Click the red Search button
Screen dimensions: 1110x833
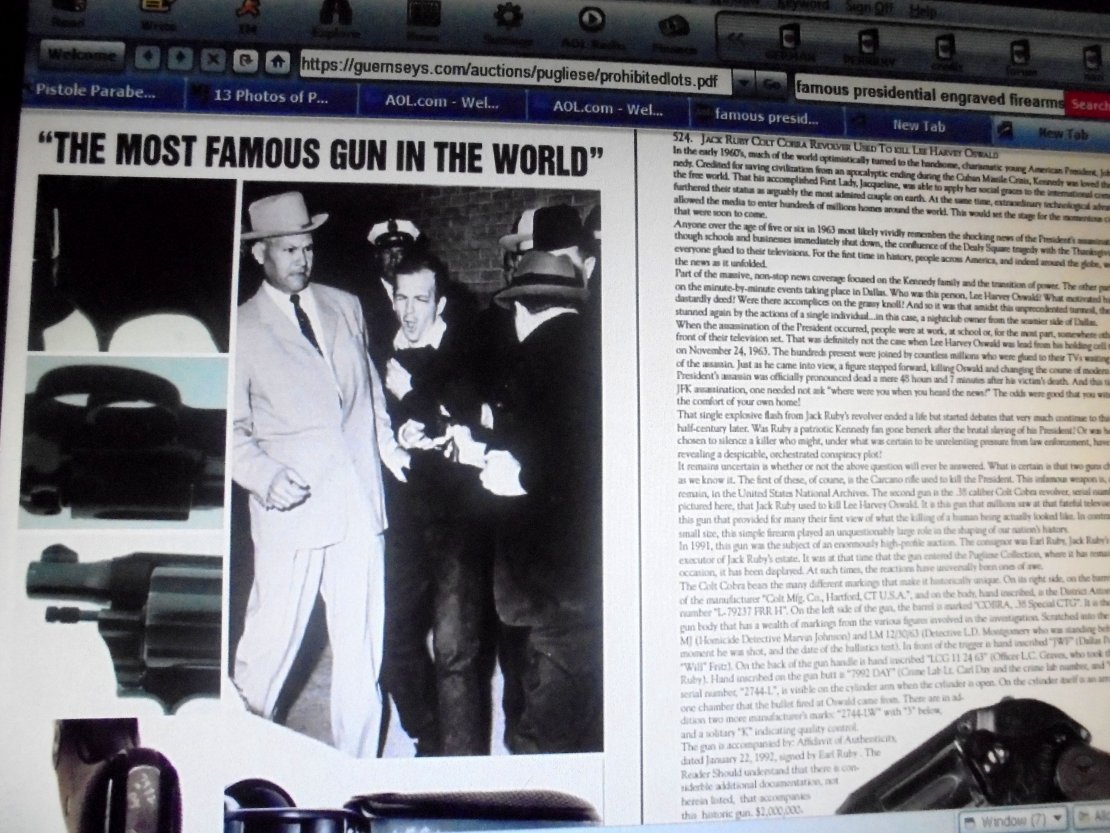1087,104
